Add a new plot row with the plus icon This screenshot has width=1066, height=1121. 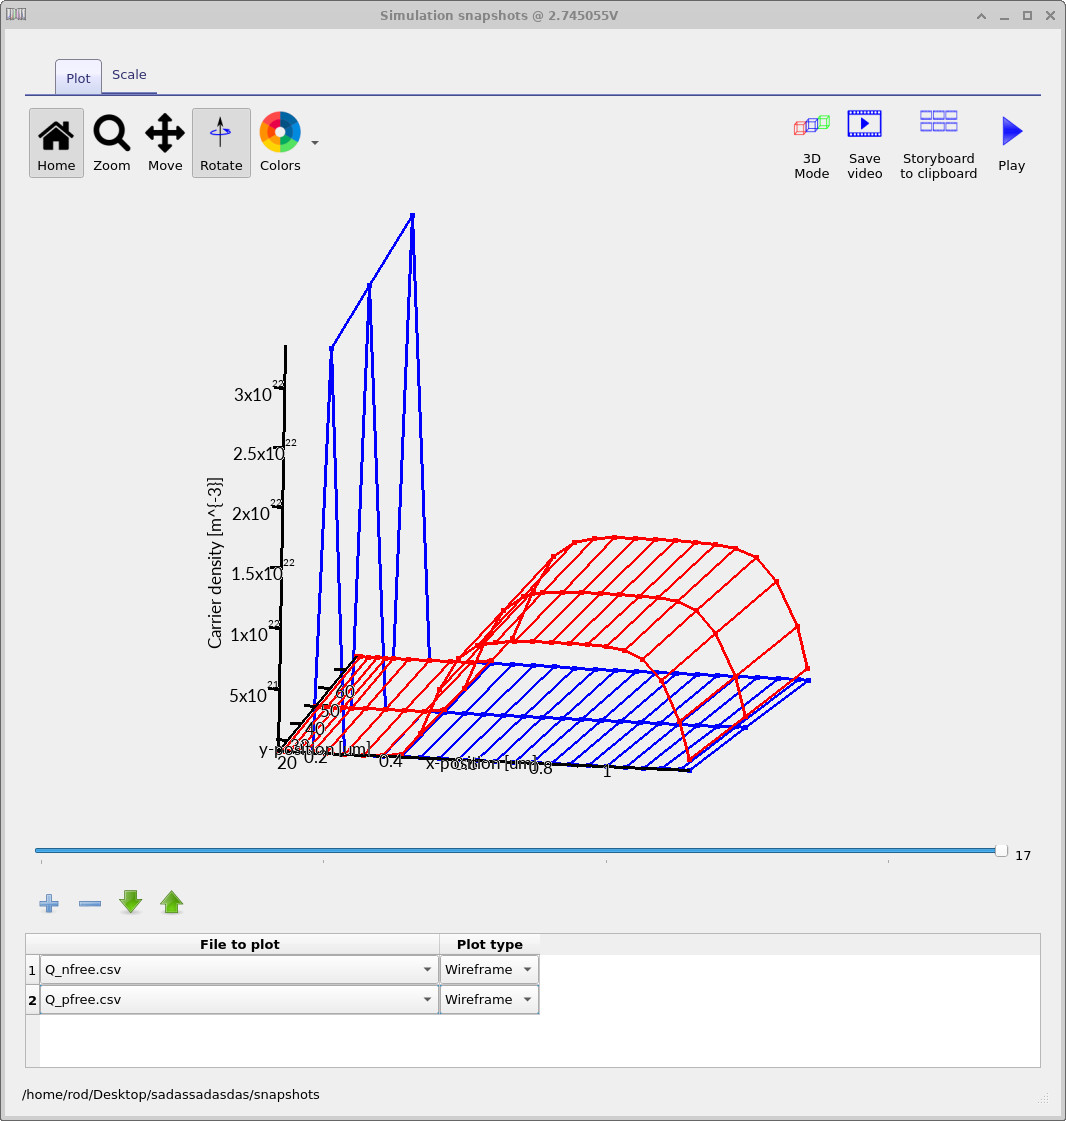(x=48, y=903)
